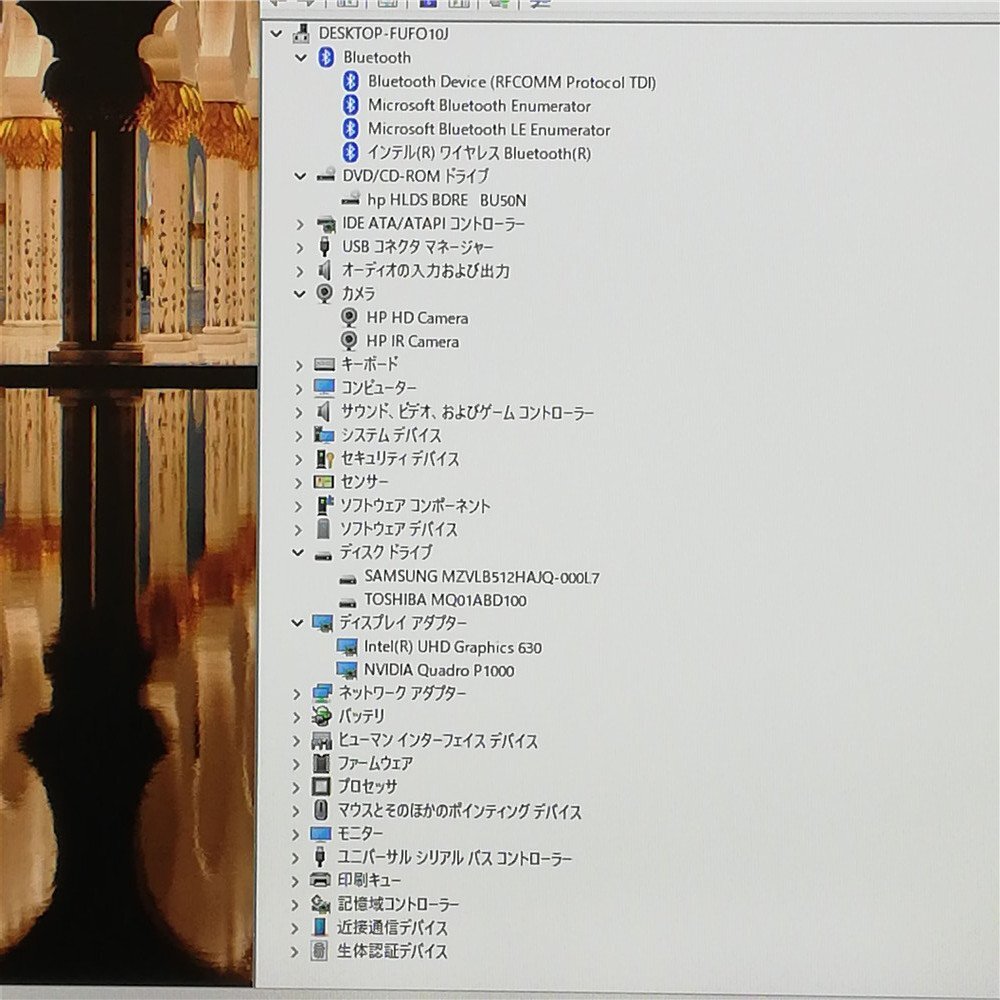Select Bluetooth Device (RFCOMM Protocol TDI)

(x=511, y=82)
